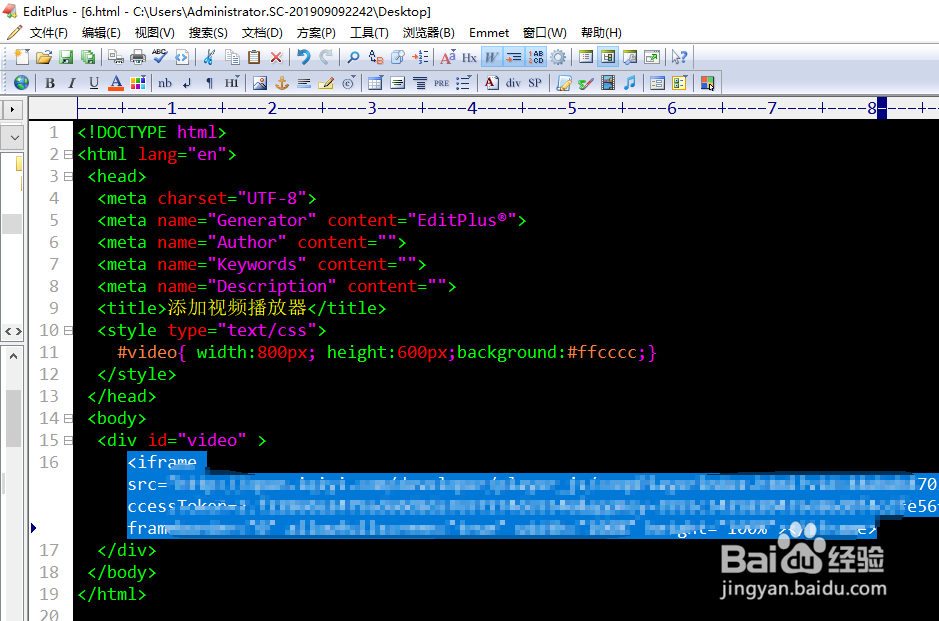Image resolution: width=939 pixels, height=621 pixels.
Task: Click the red X Delete icon
Action: tap(276, 57)
